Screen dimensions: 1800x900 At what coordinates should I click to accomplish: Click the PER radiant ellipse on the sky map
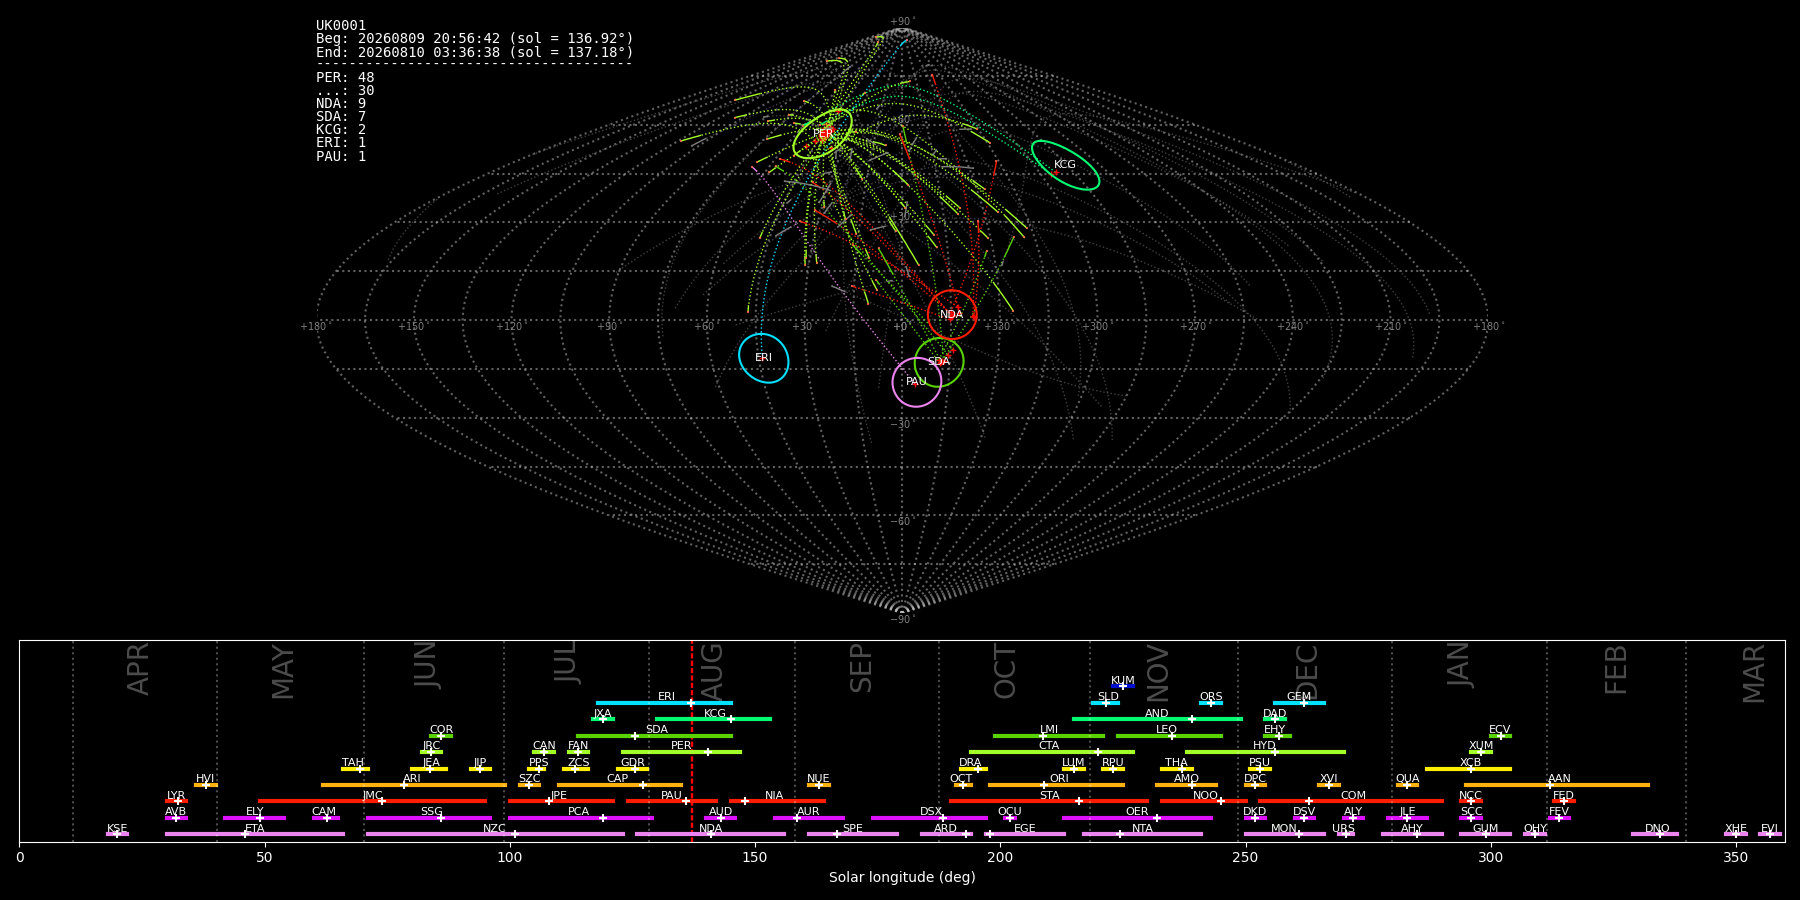click(823, 134)
